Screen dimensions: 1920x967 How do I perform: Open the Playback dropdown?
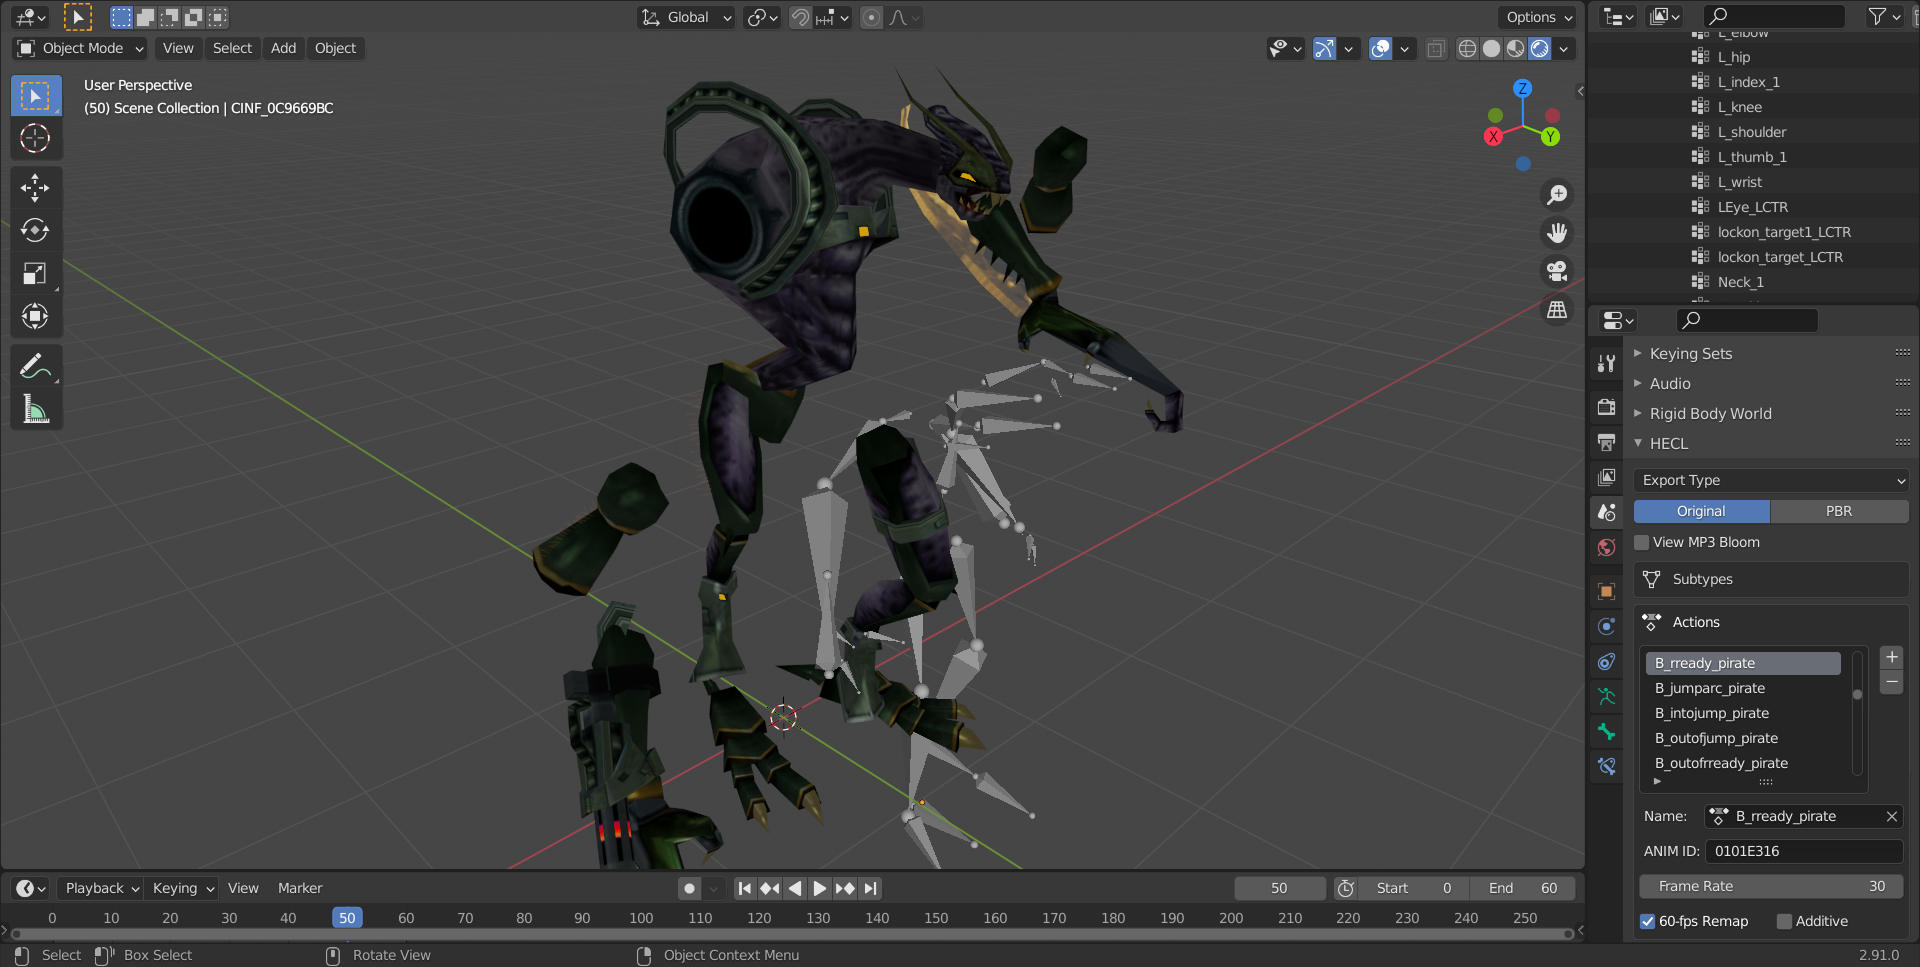coord(101,888)
